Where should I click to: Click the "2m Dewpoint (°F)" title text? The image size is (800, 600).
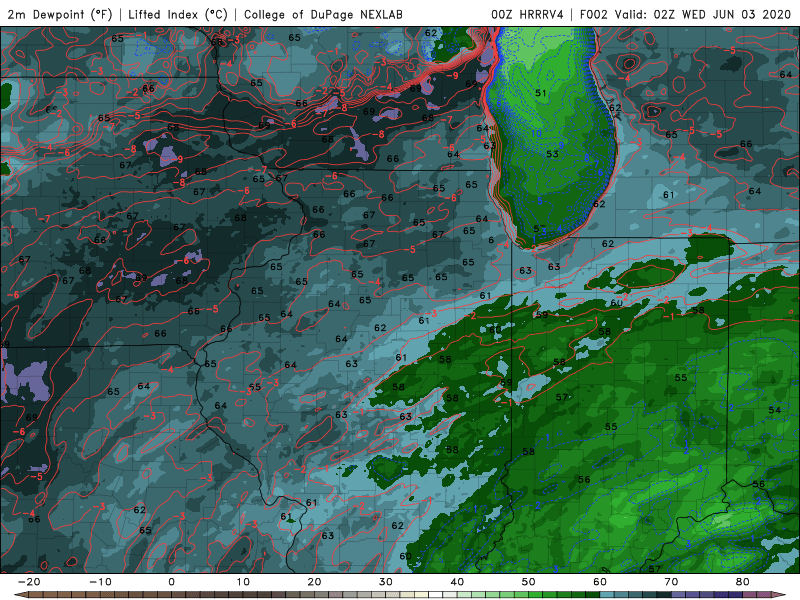(60, 15)
